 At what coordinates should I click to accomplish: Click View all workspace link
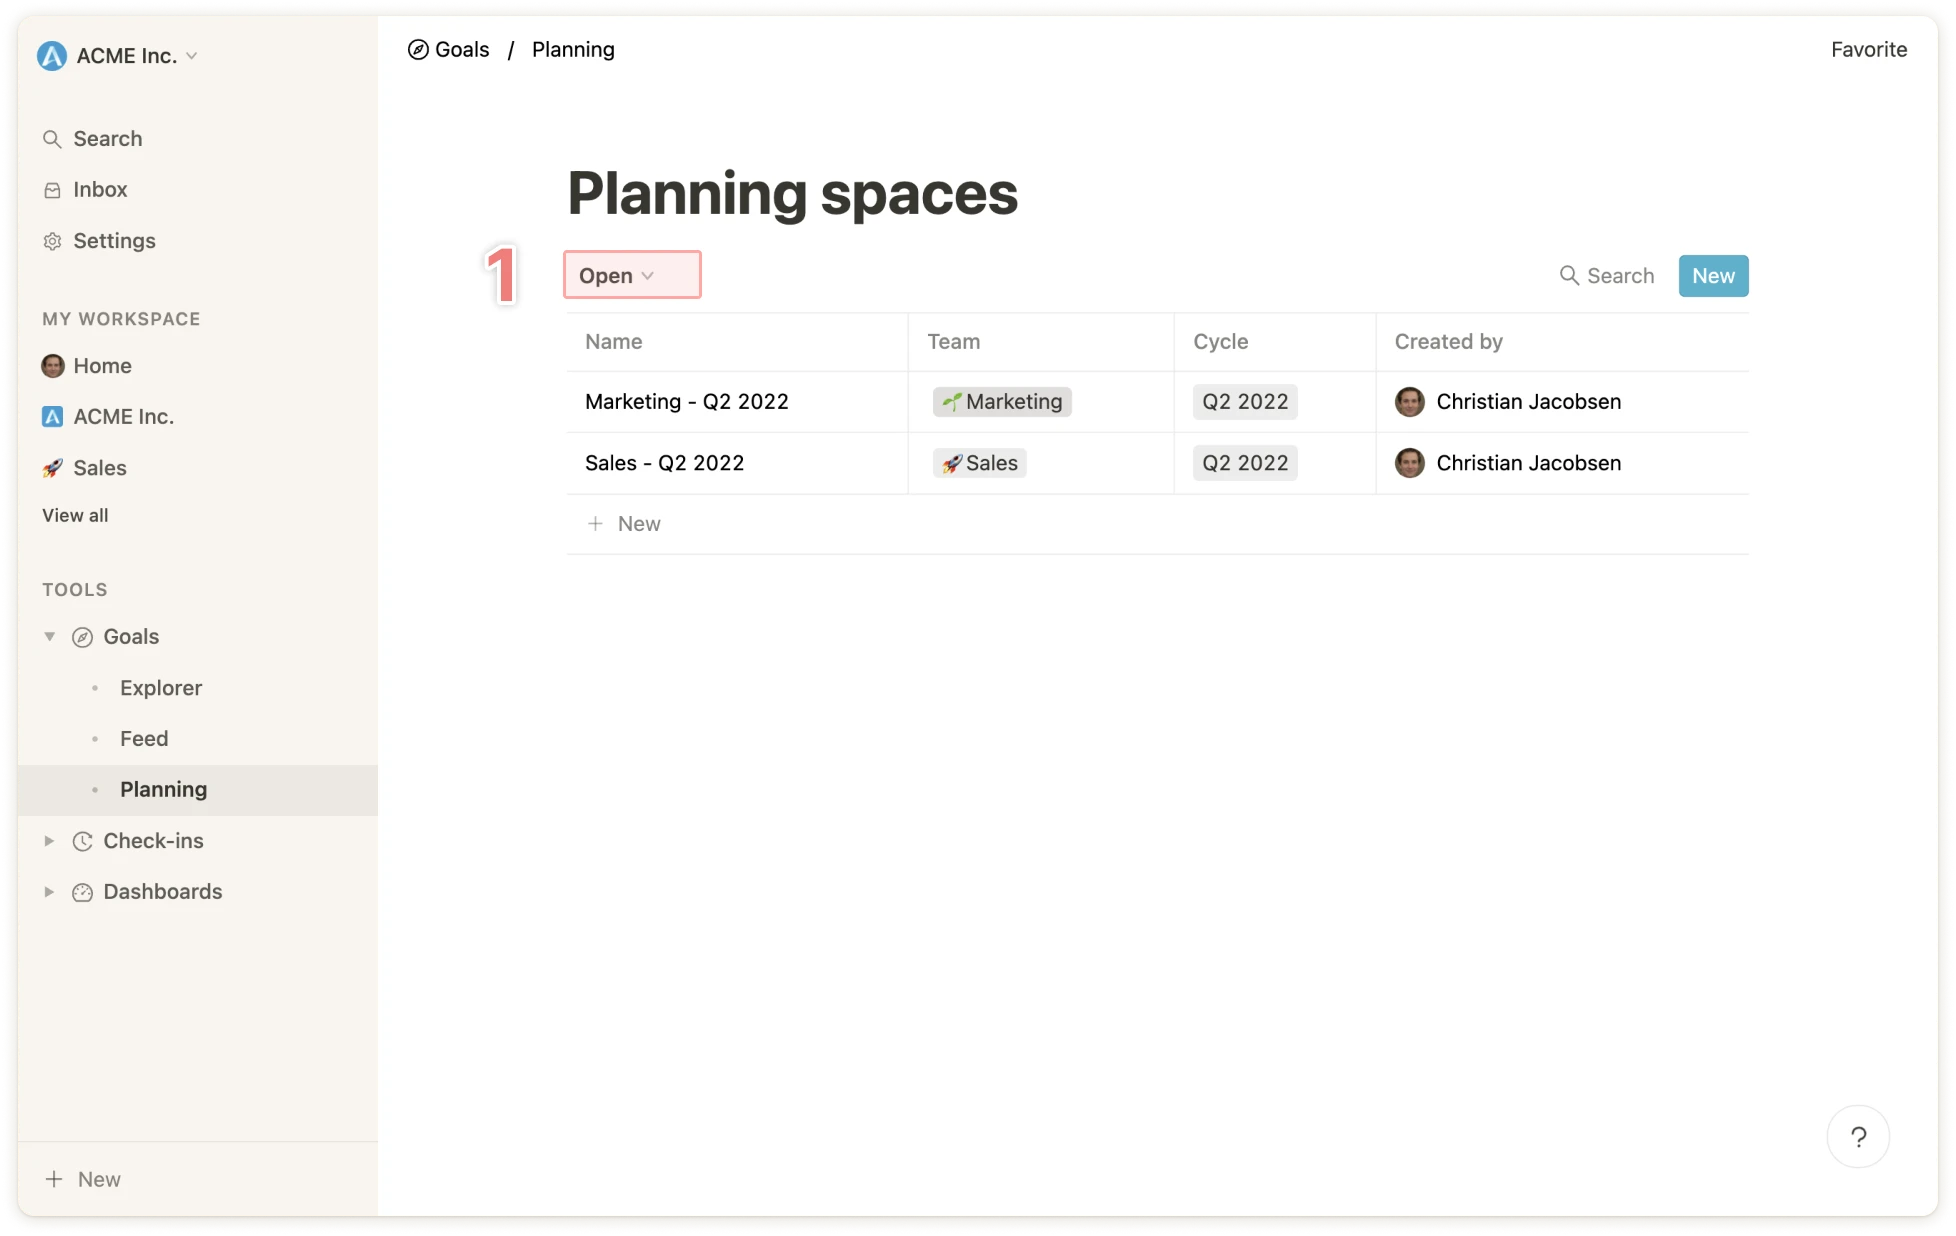tap(75, 516)
